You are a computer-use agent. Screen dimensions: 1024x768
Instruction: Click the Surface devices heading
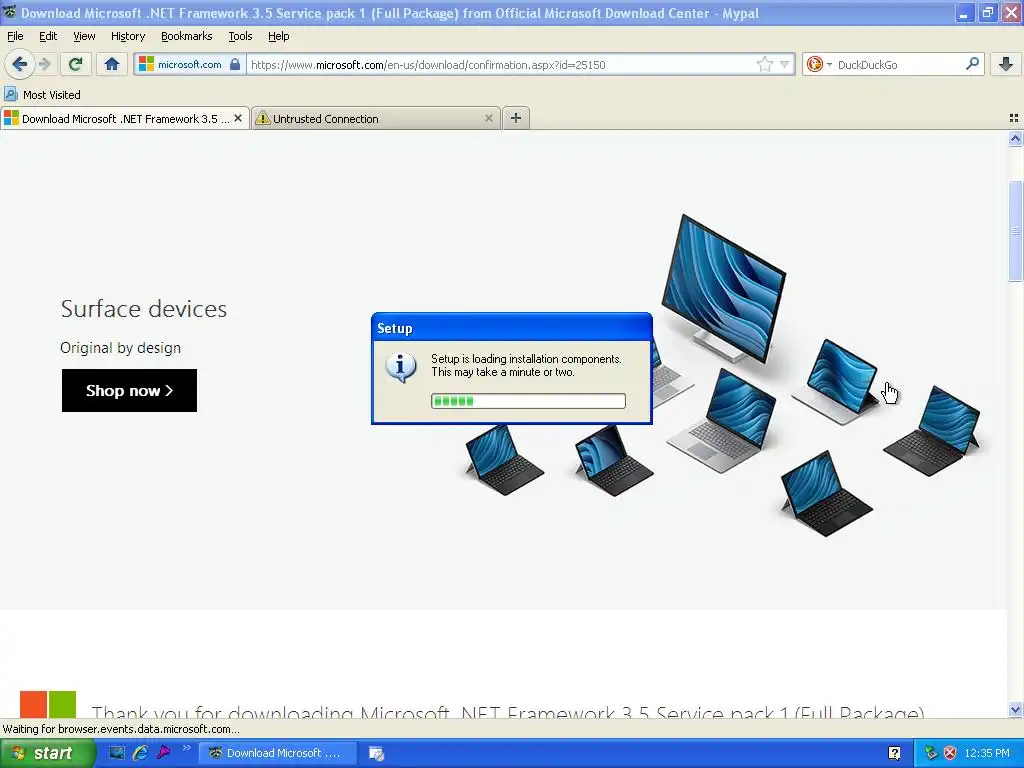coord(144,308)
